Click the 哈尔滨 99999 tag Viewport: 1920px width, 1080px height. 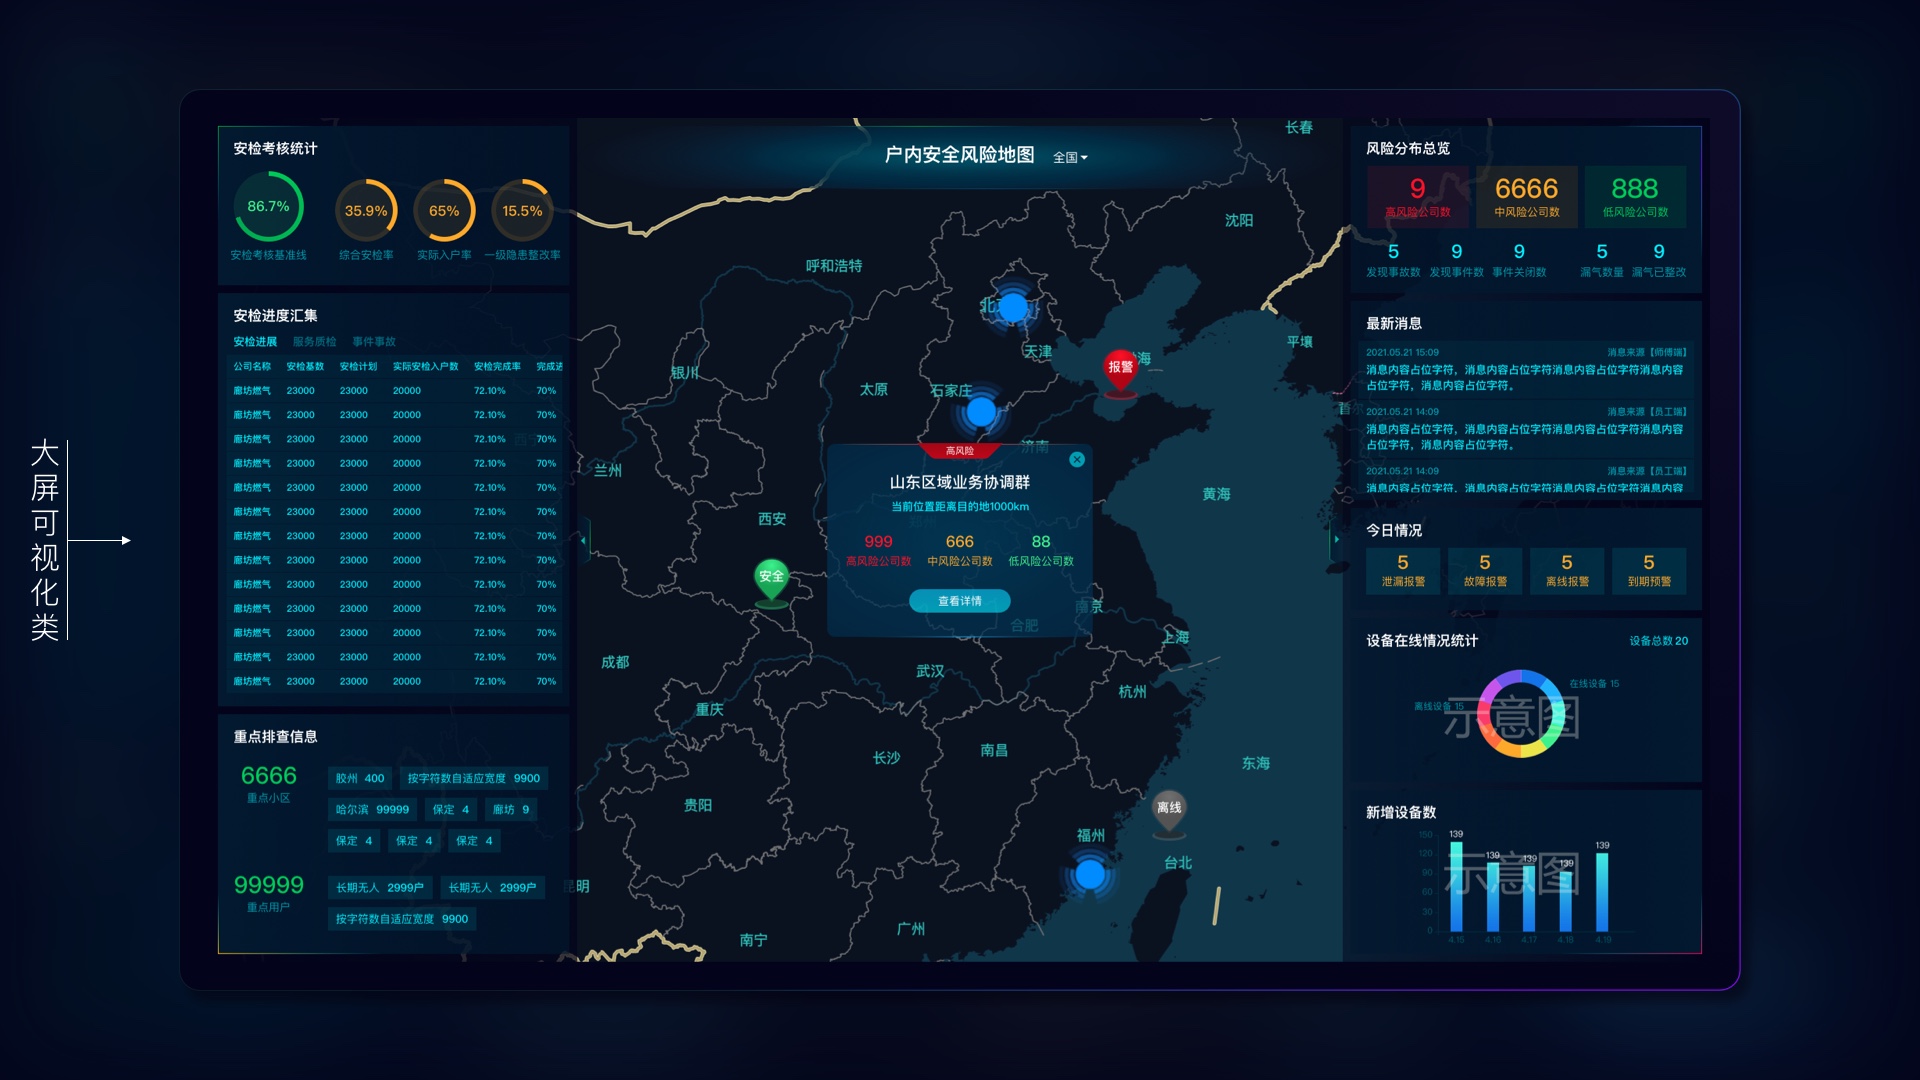tap(372, 809)
